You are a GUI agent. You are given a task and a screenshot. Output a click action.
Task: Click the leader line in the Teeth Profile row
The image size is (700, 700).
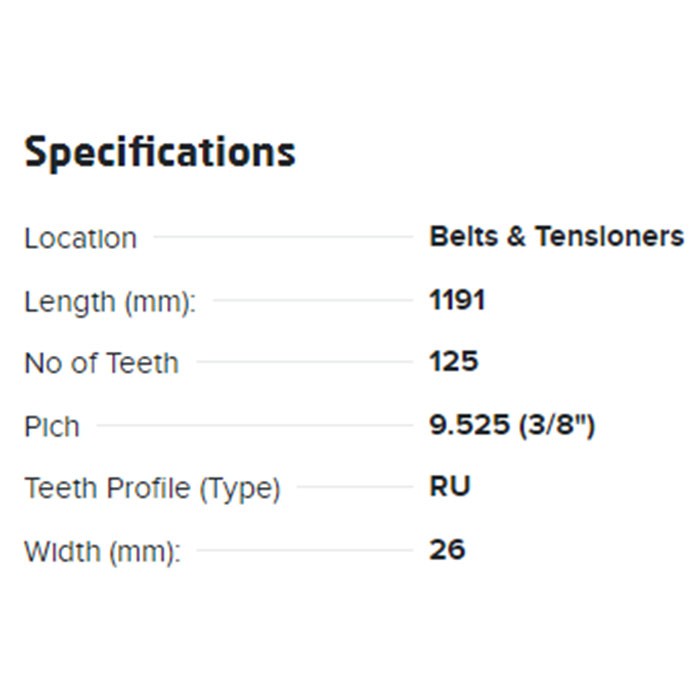354,488
